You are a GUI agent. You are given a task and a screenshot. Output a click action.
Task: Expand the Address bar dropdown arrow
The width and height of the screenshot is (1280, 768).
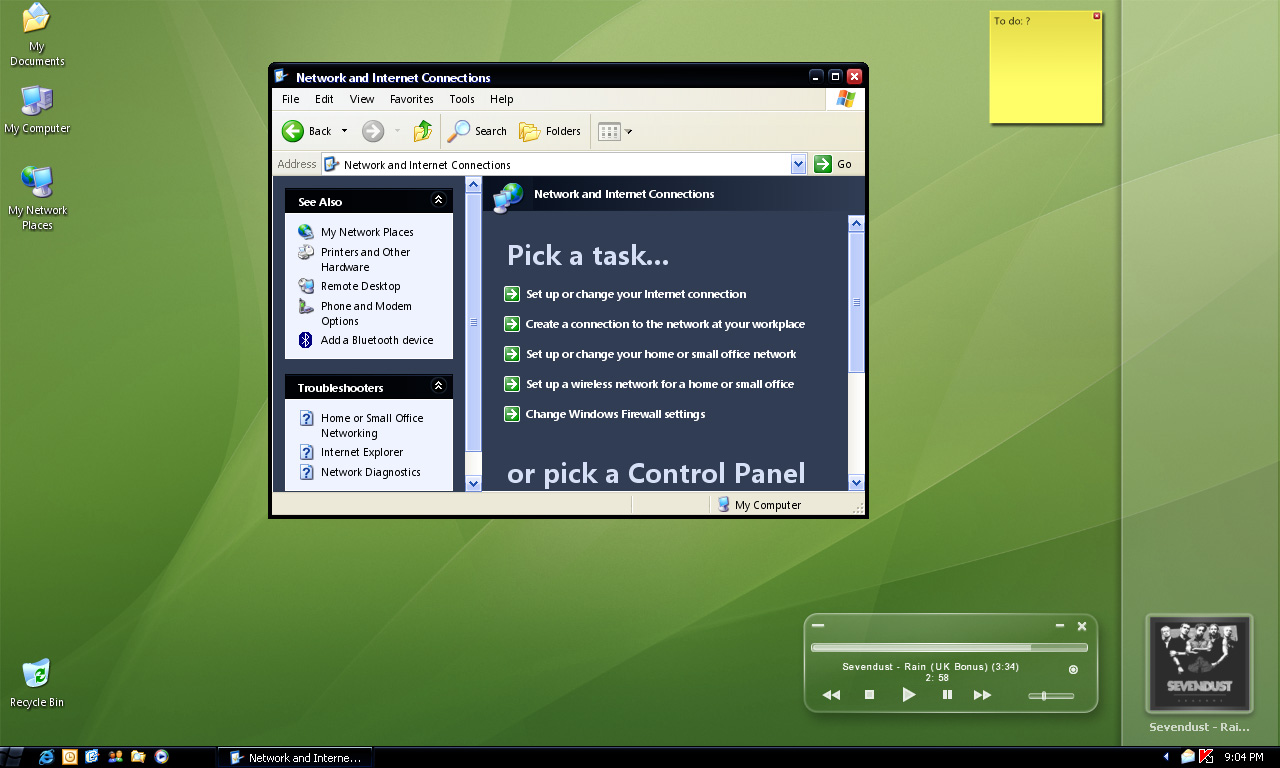[798, 164]
